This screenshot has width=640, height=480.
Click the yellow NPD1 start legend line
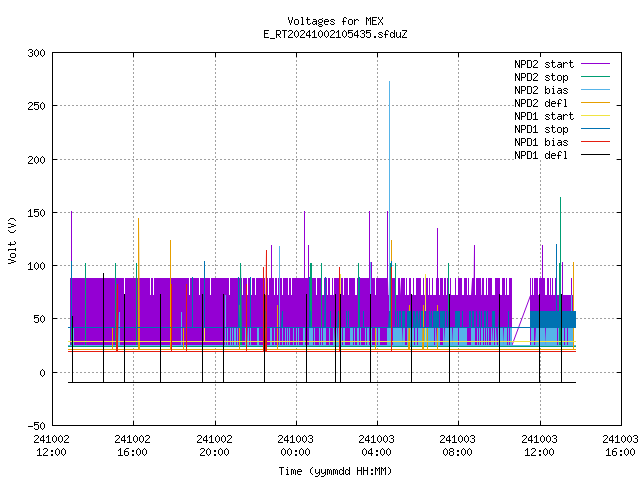coord(595,116)
